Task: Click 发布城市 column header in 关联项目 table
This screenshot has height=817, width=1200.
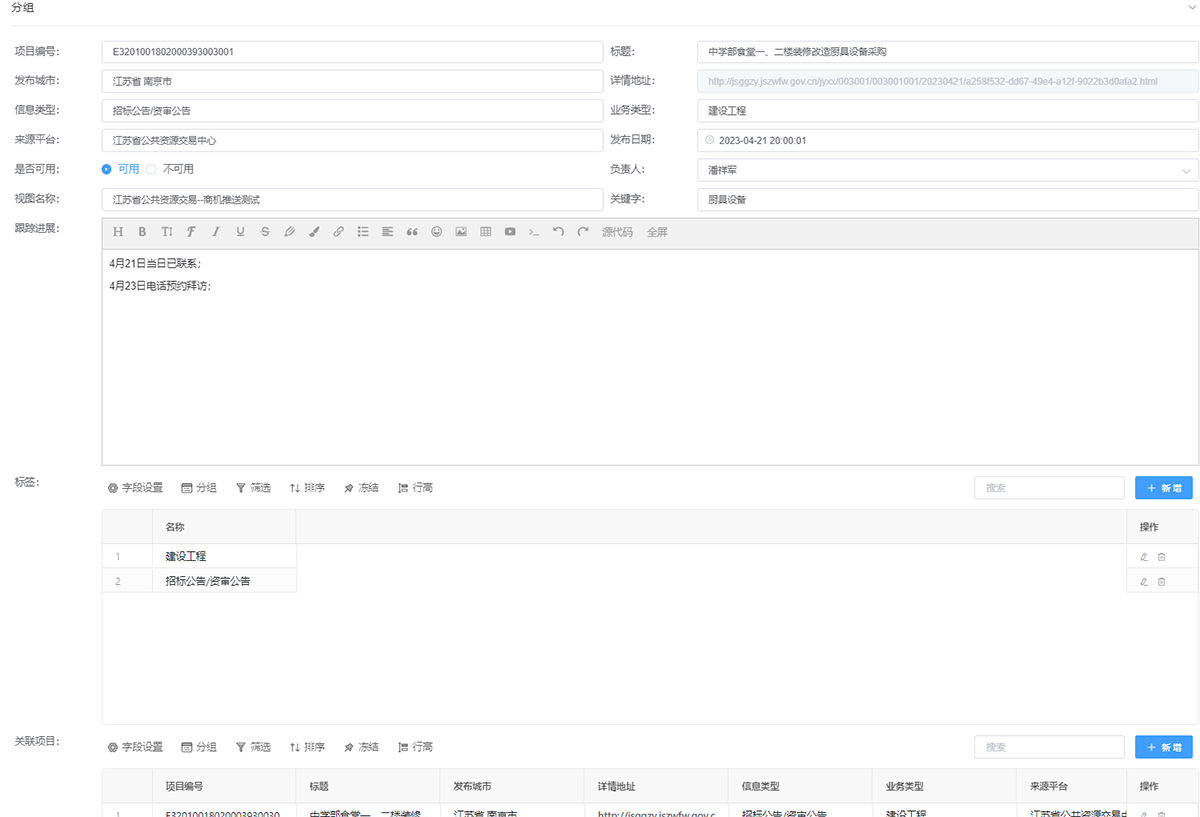Action: tap(512, 787)
